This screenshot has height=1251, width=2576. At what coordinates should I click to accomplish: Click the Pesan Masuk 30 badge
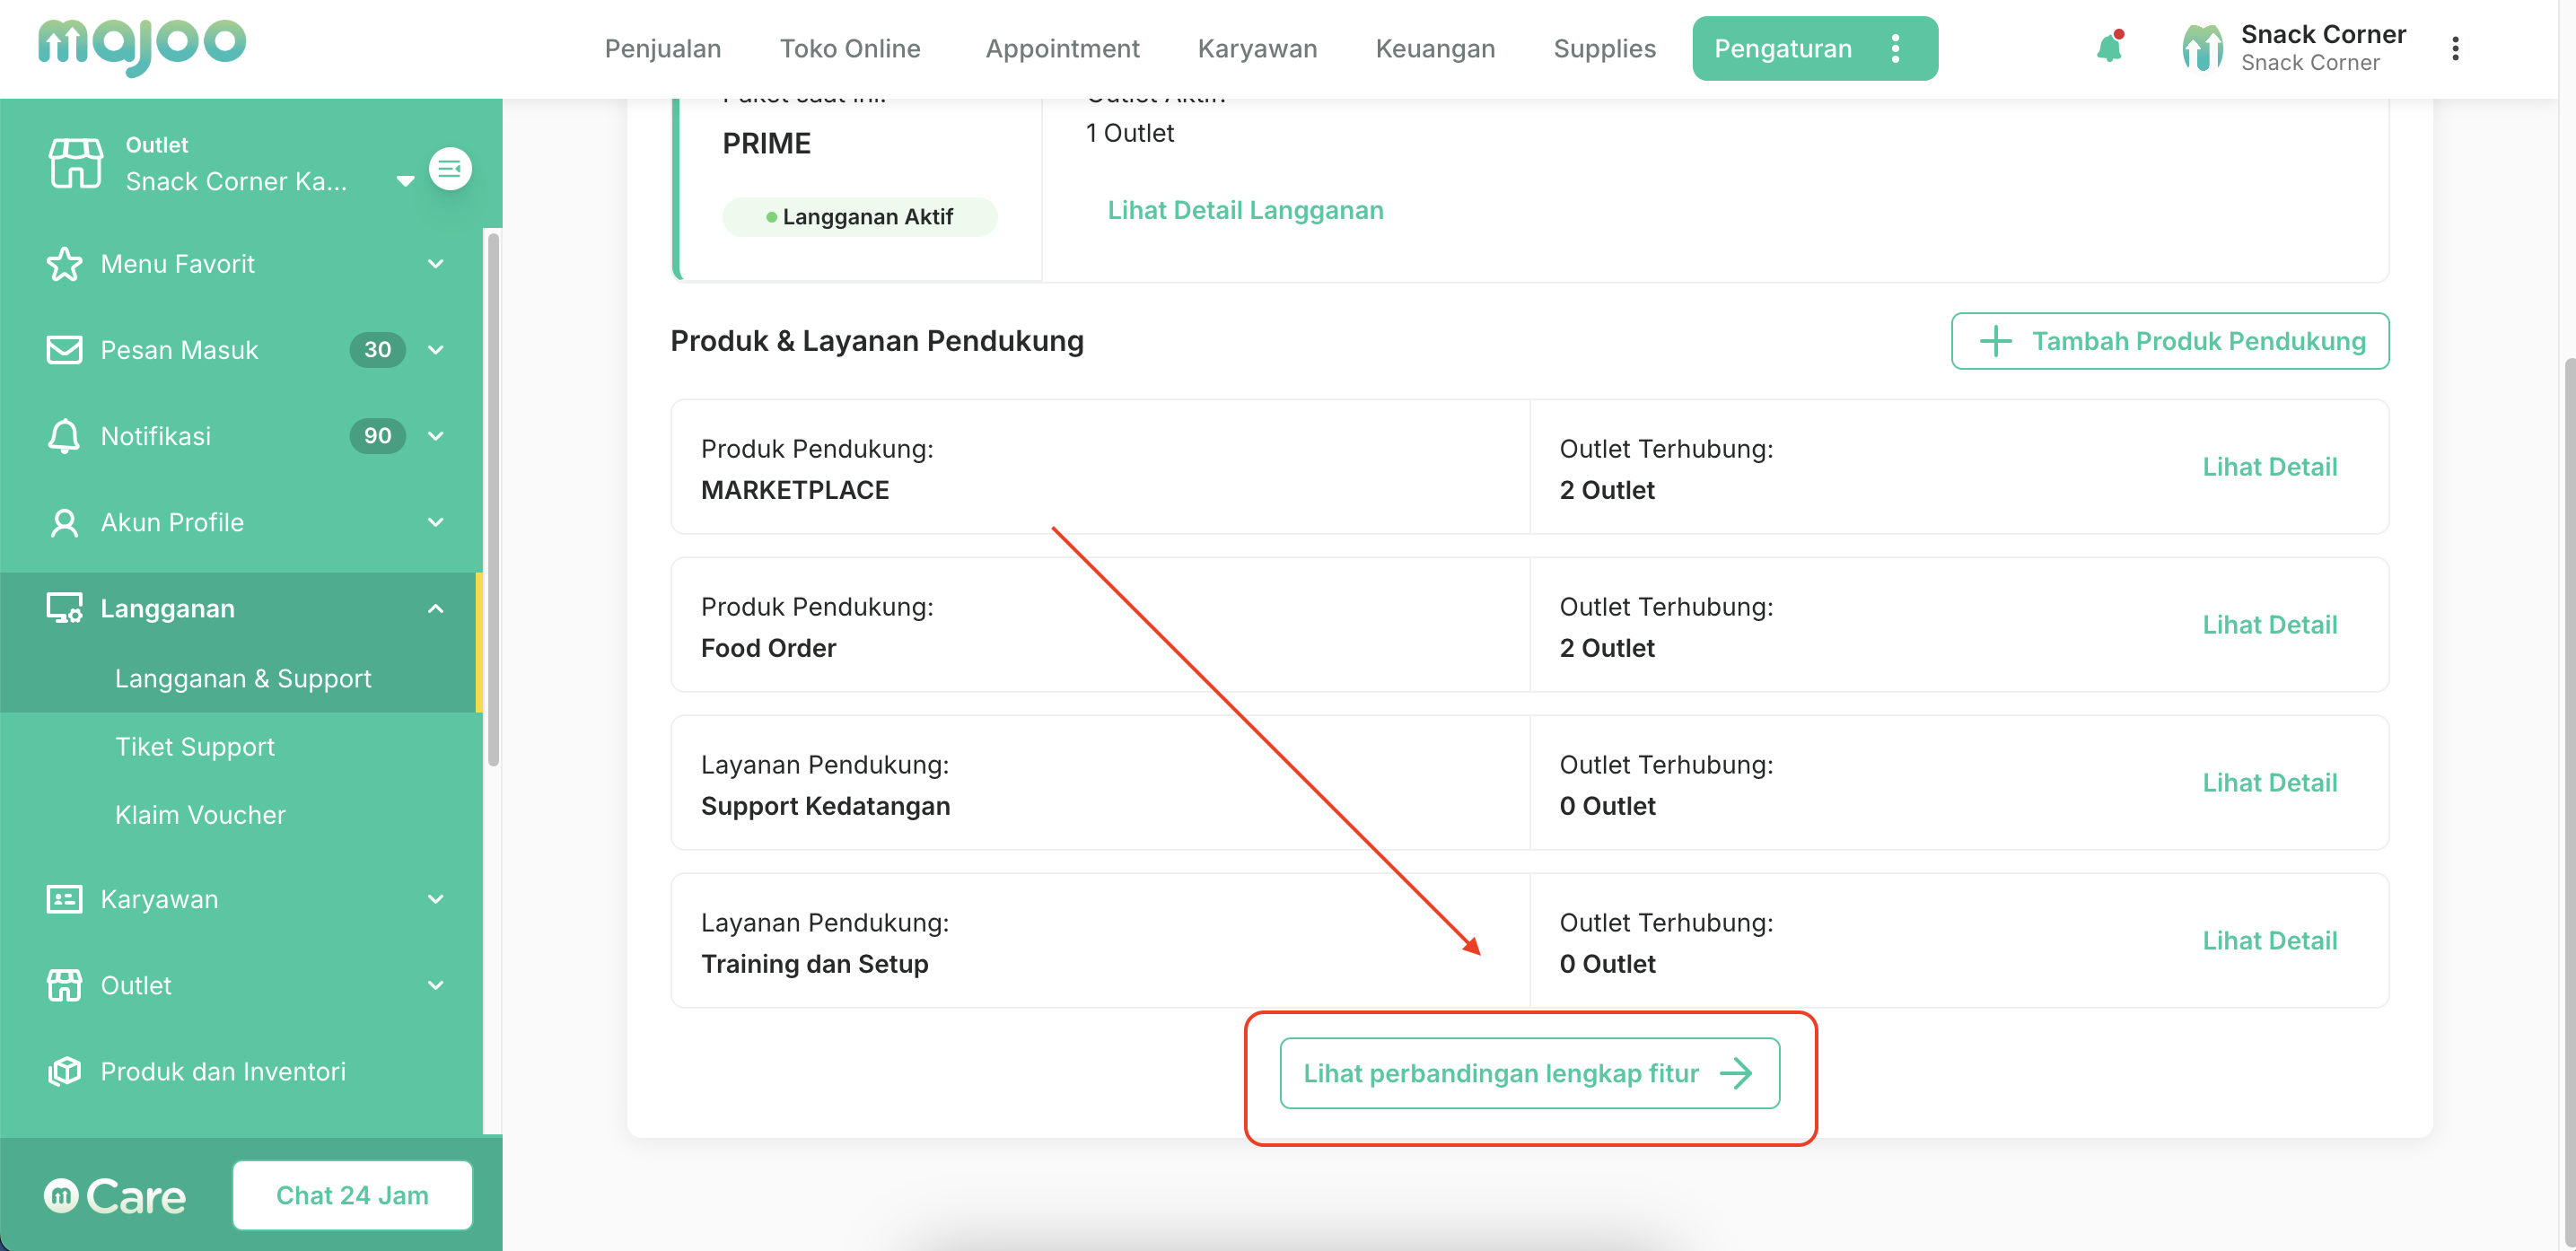378,350
